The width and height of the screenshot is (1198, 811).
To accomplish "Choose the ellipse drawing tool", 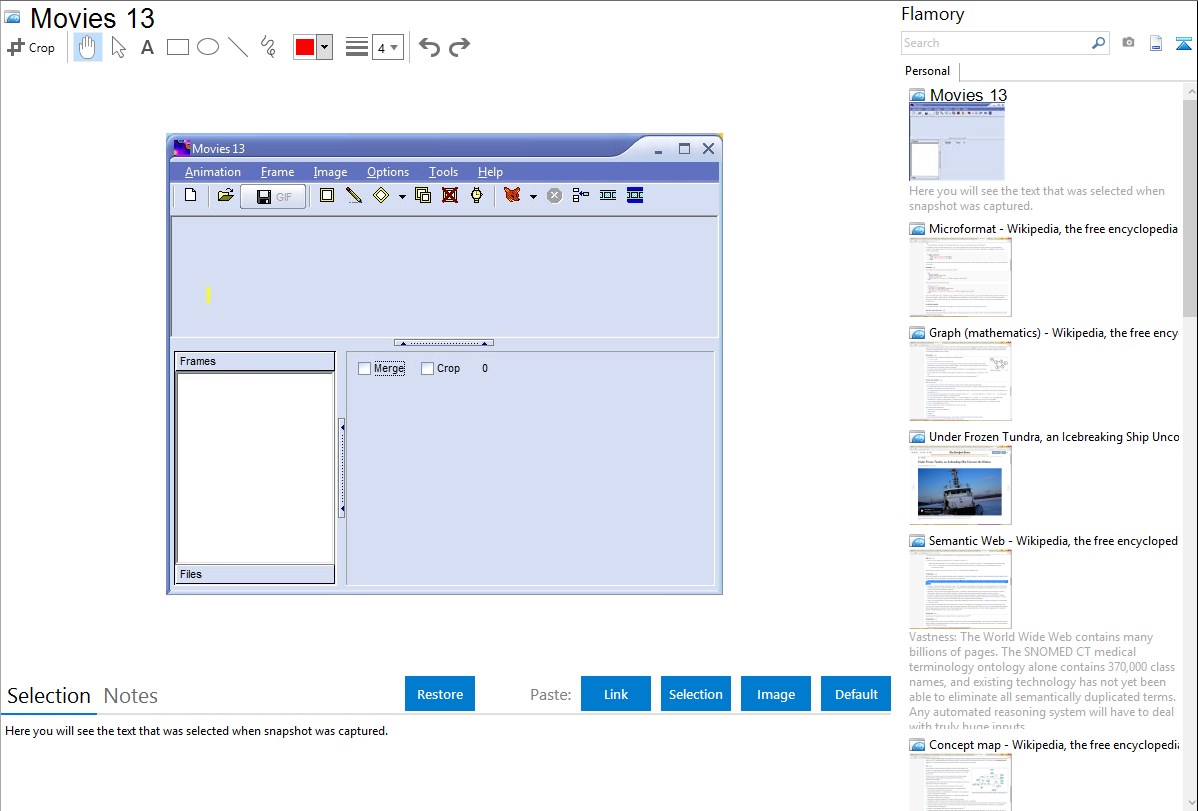I will (208, 47).
